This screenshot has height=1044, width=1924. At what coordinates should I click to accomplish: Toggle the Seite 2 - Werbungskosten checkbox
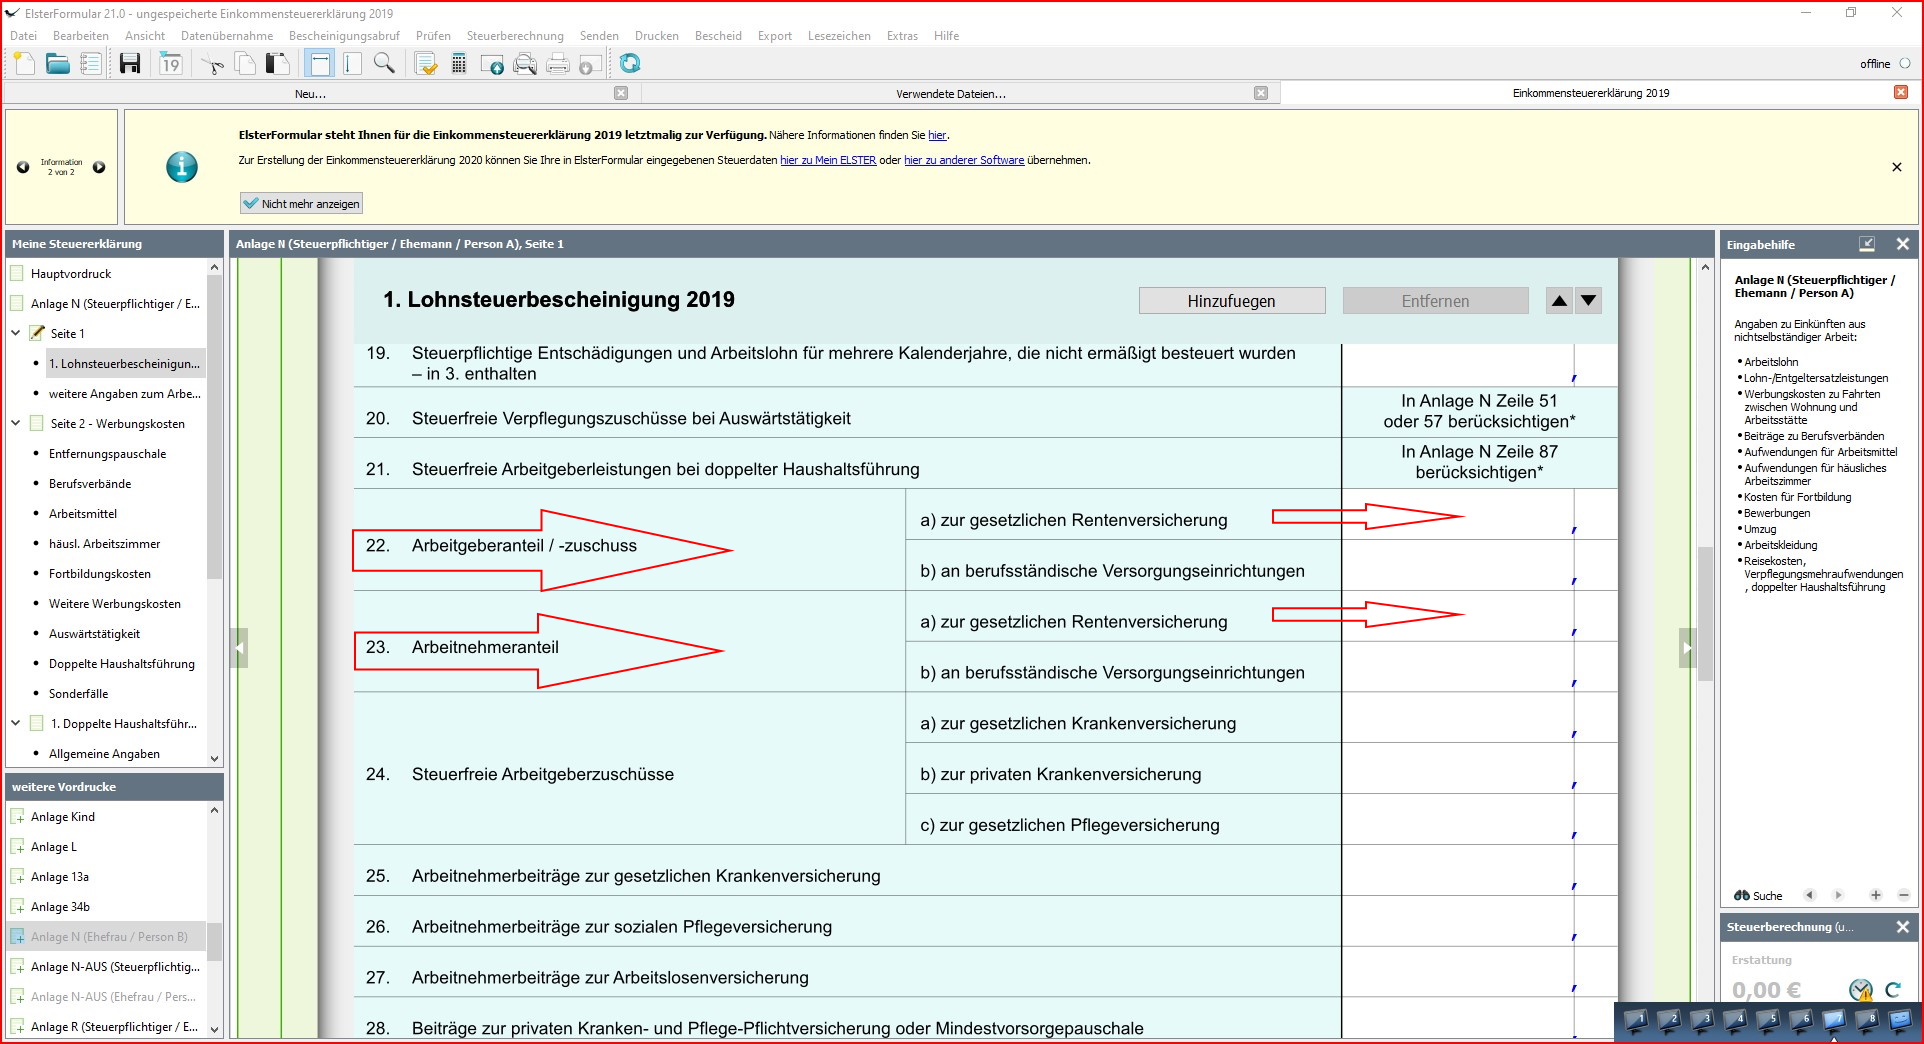pos(37,423)
